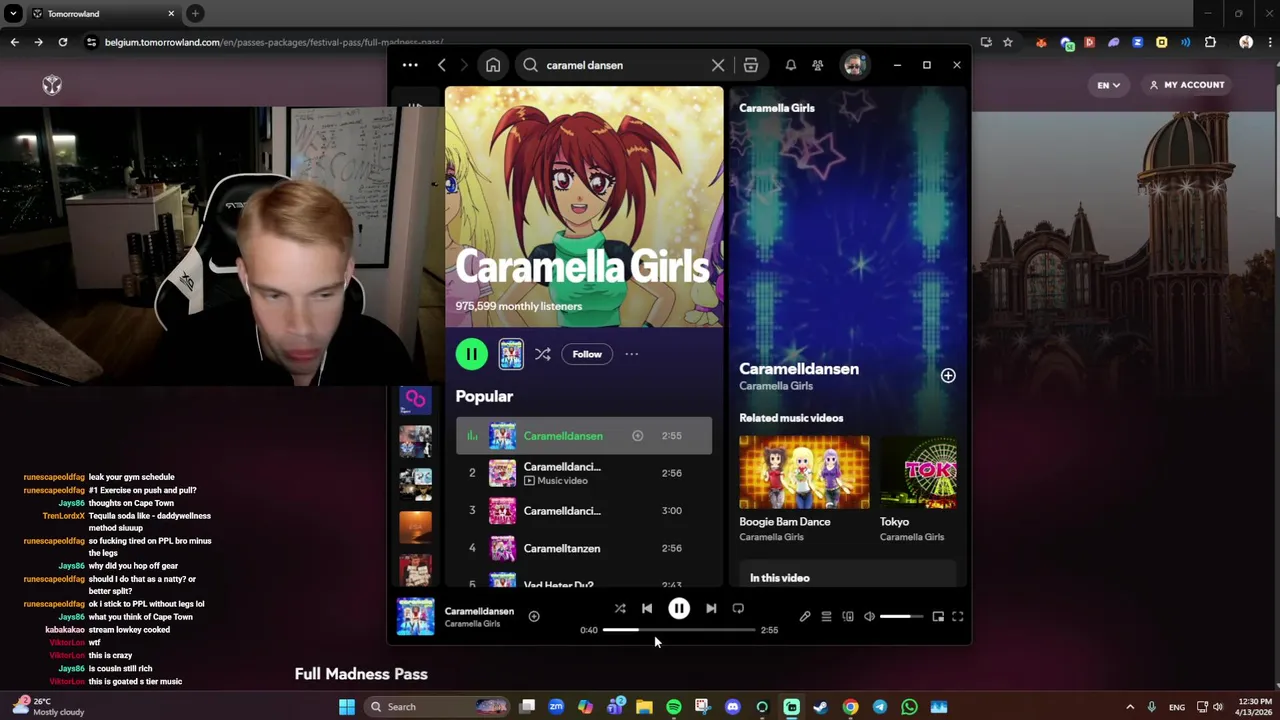This screenshot has height=720, width=1280.
Task: Open Connect to a device
Action: (x=848, y=617)
